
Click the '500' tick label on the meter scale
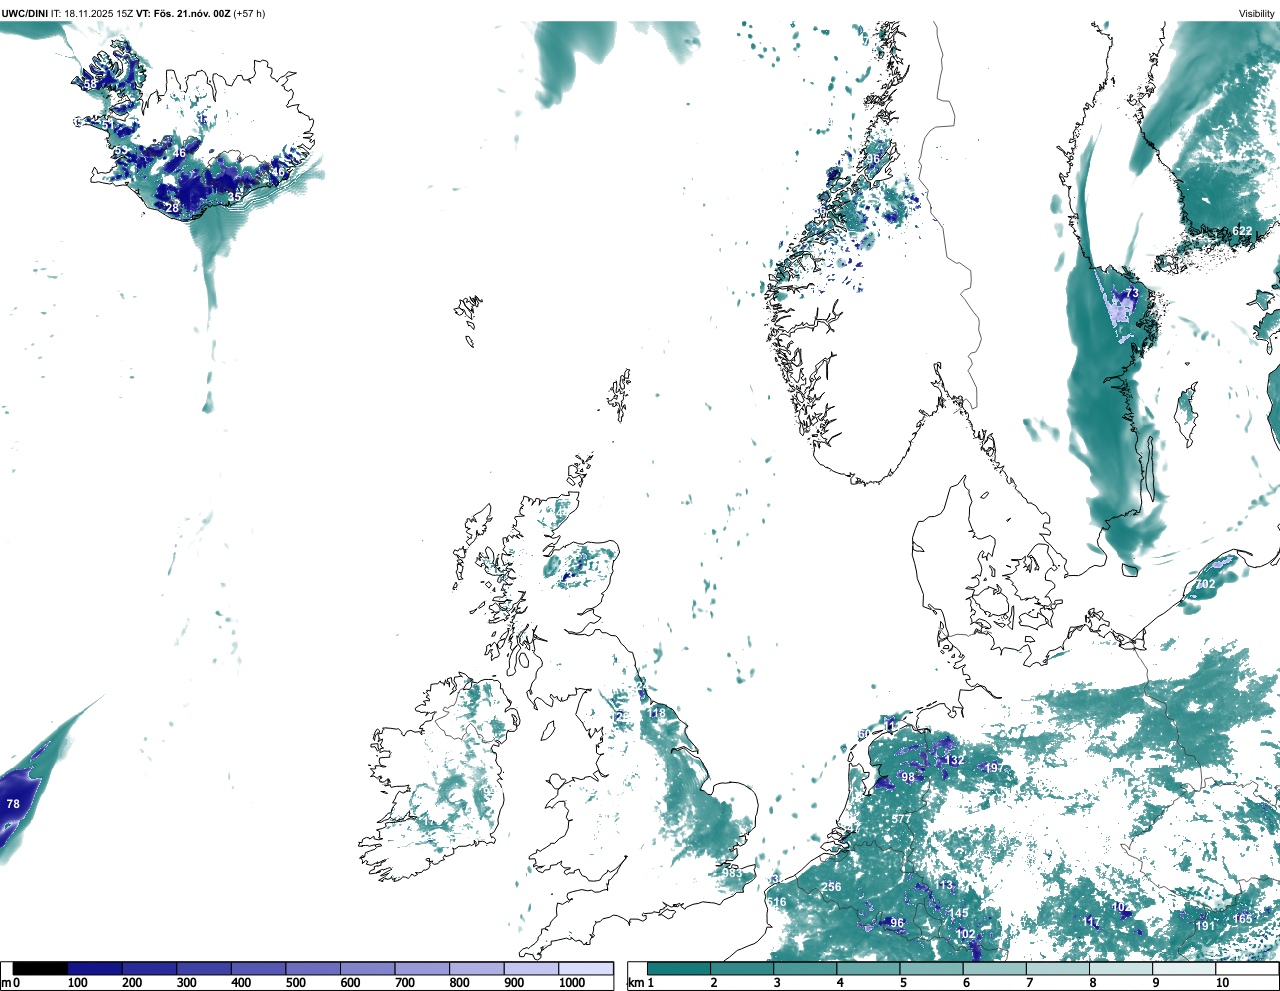coord(295,983)
